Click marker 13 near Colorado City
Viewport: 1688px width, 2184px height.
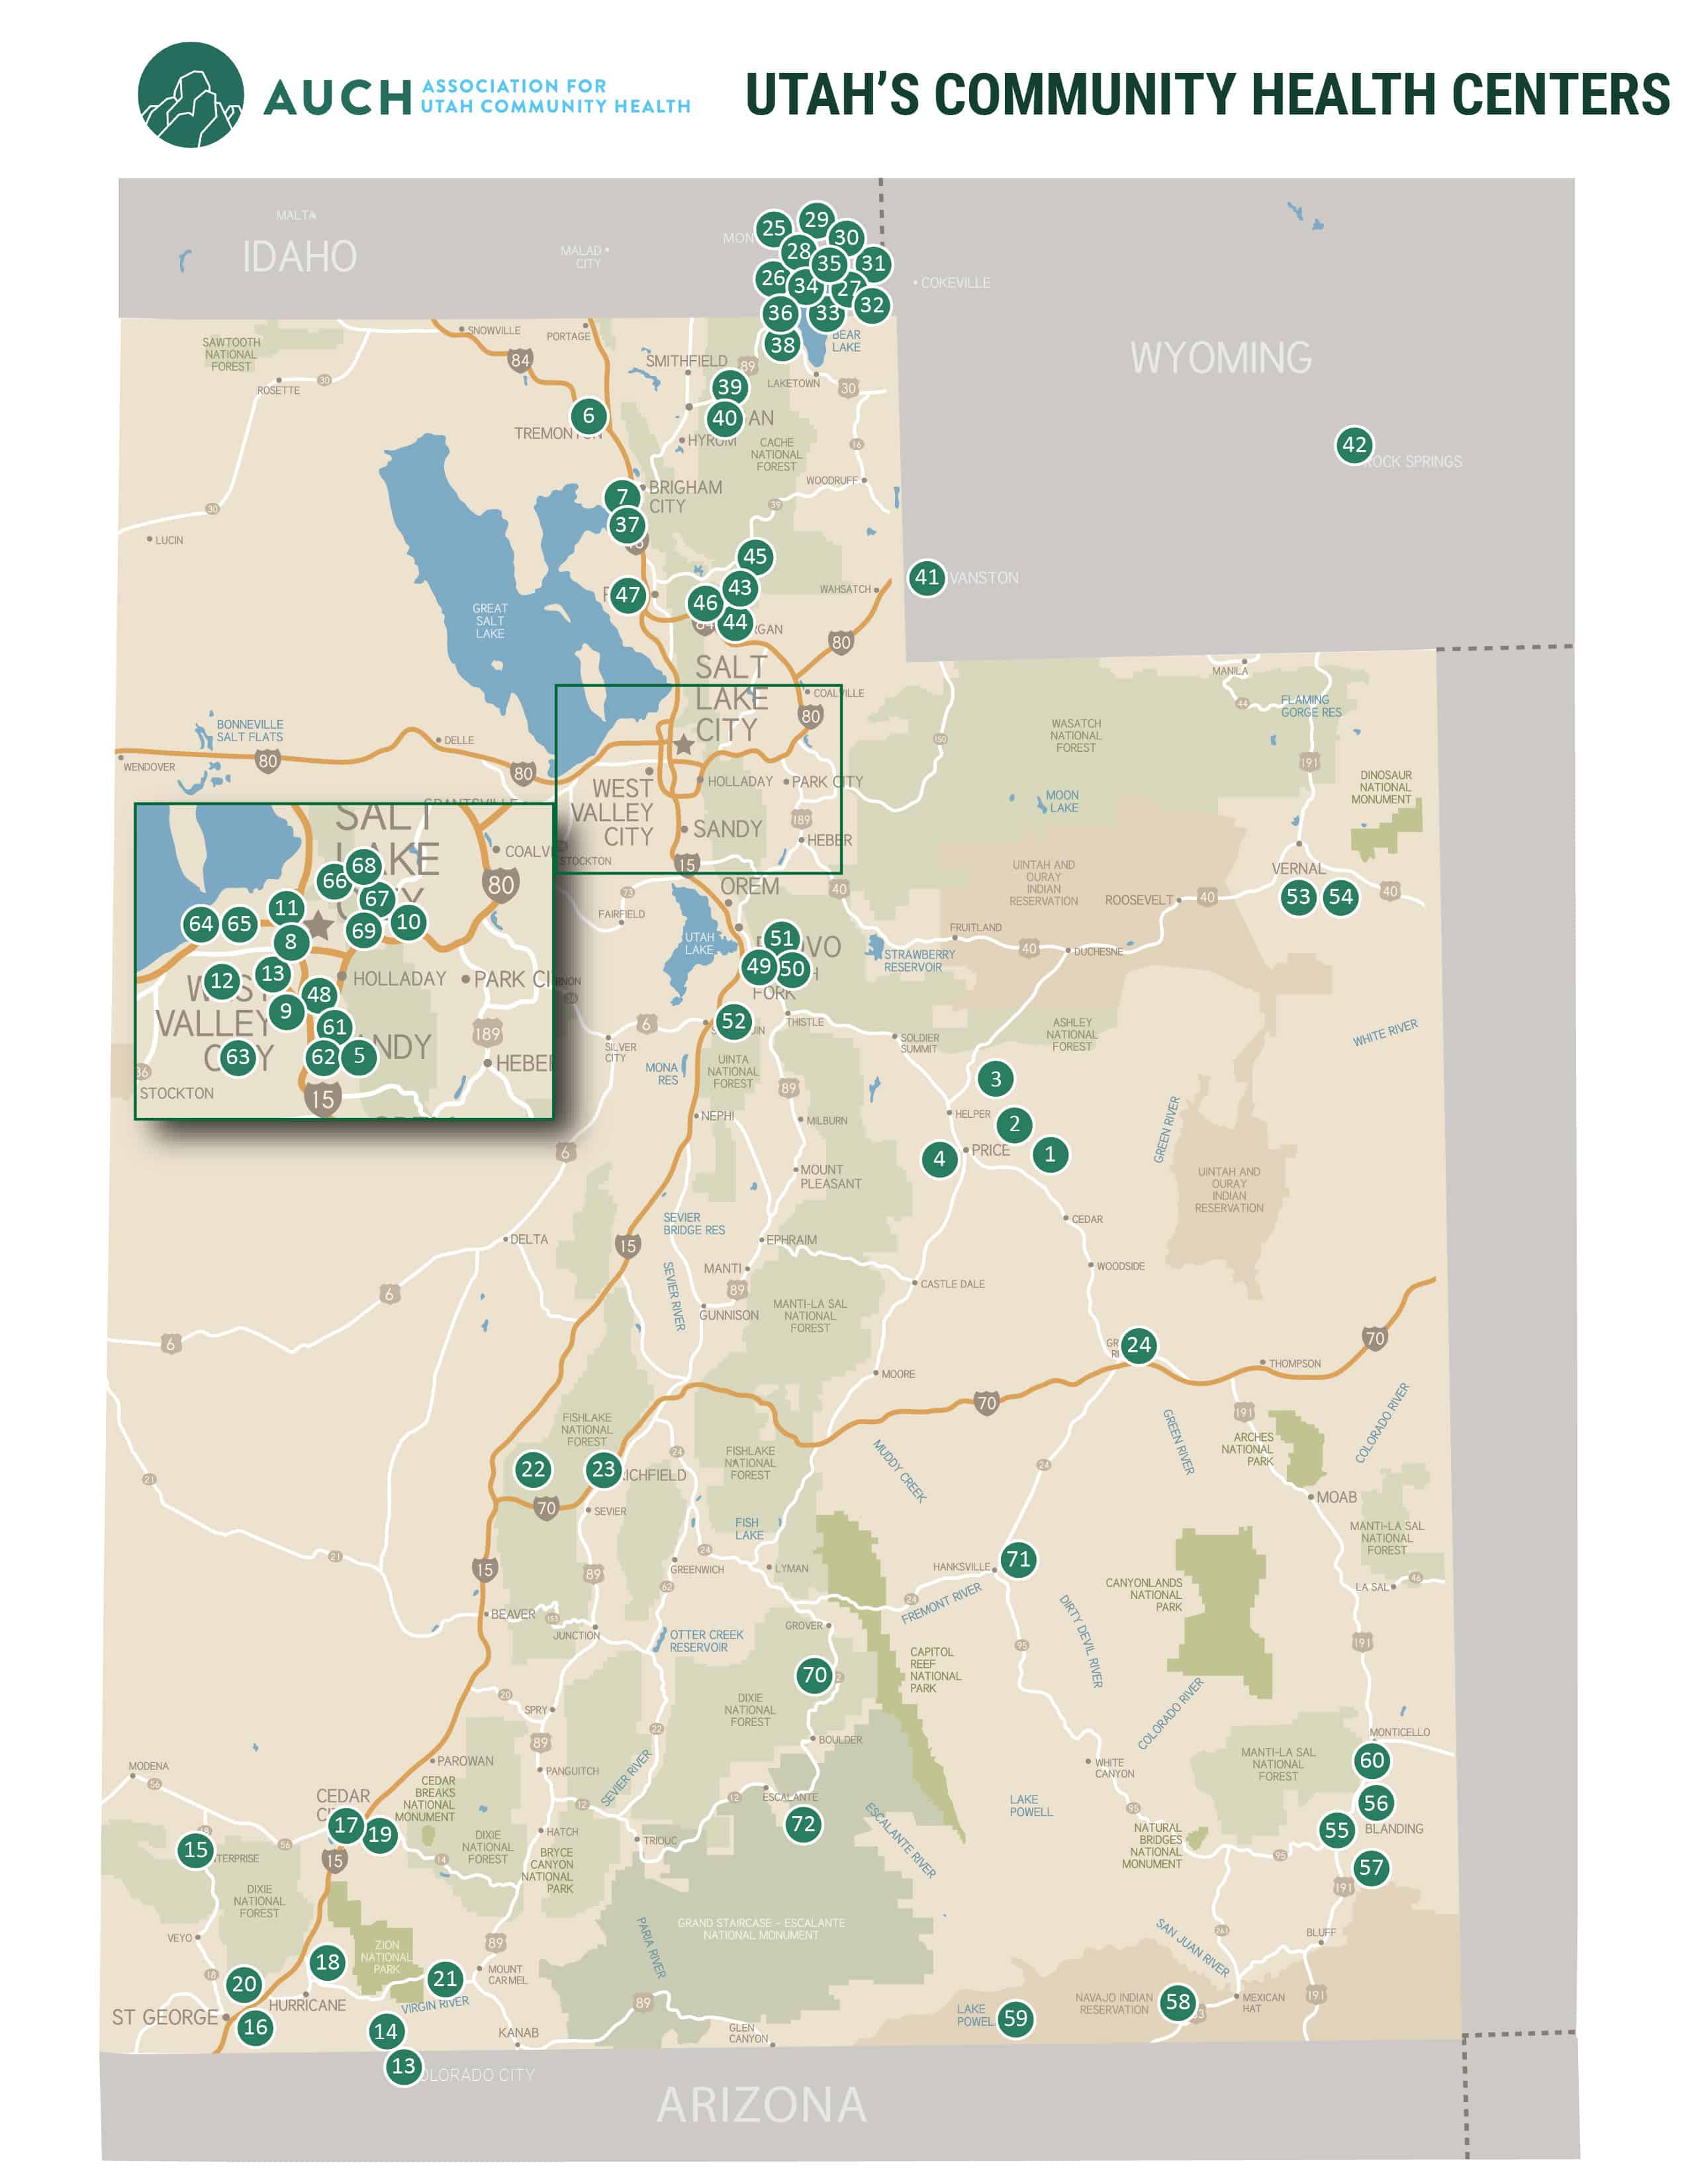pyautogui.click(x=403, y=2066)
